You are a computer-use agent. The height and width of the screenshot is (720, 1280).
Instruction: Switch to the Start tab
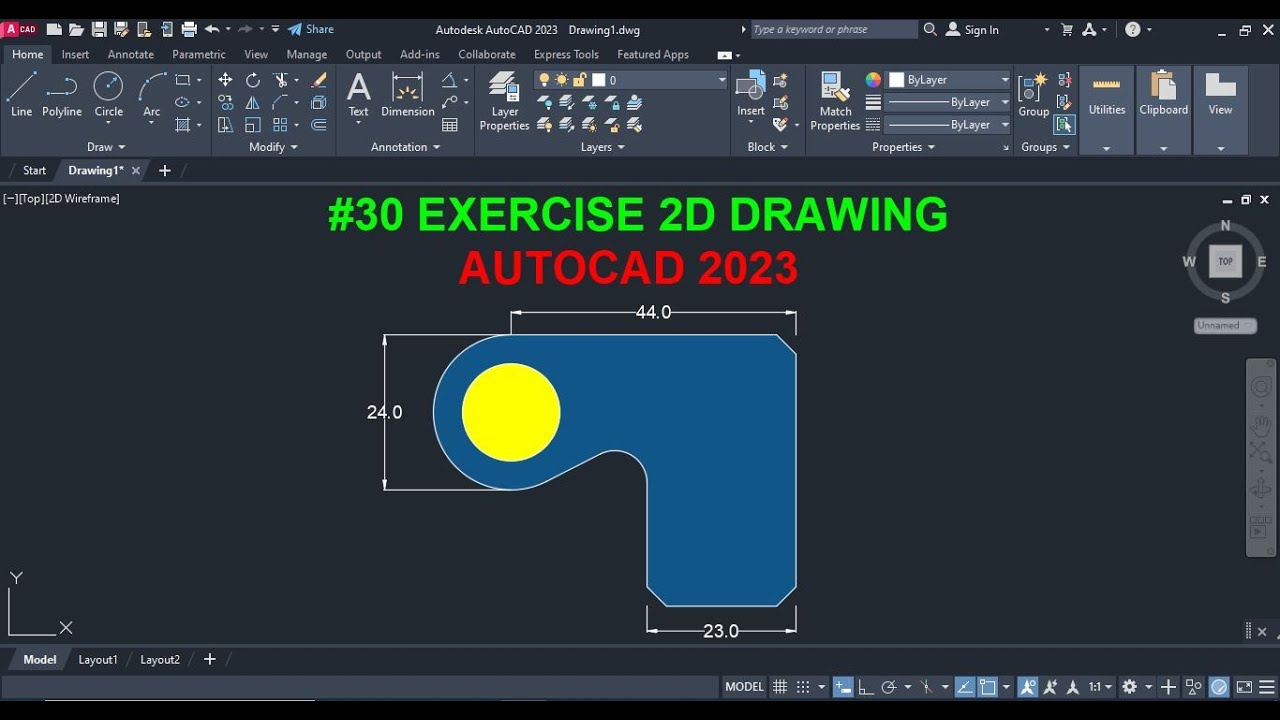pyautogui.click(x=34, y=170)
